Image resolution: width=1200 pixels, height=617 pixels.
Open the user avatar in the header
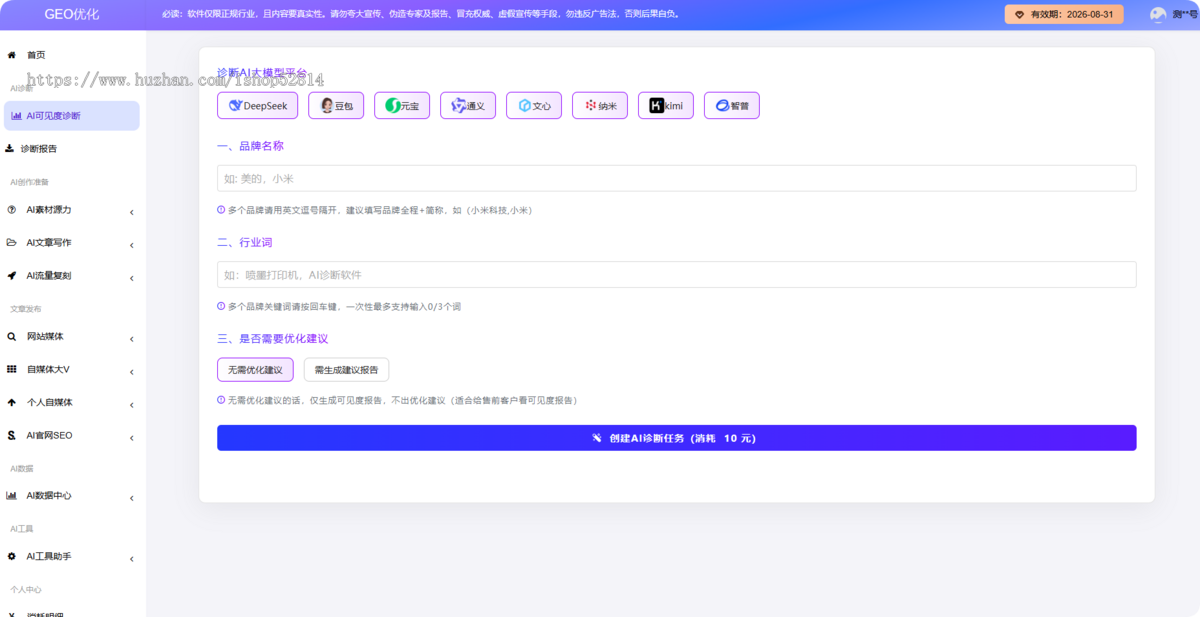click(x=1158, y=14)
